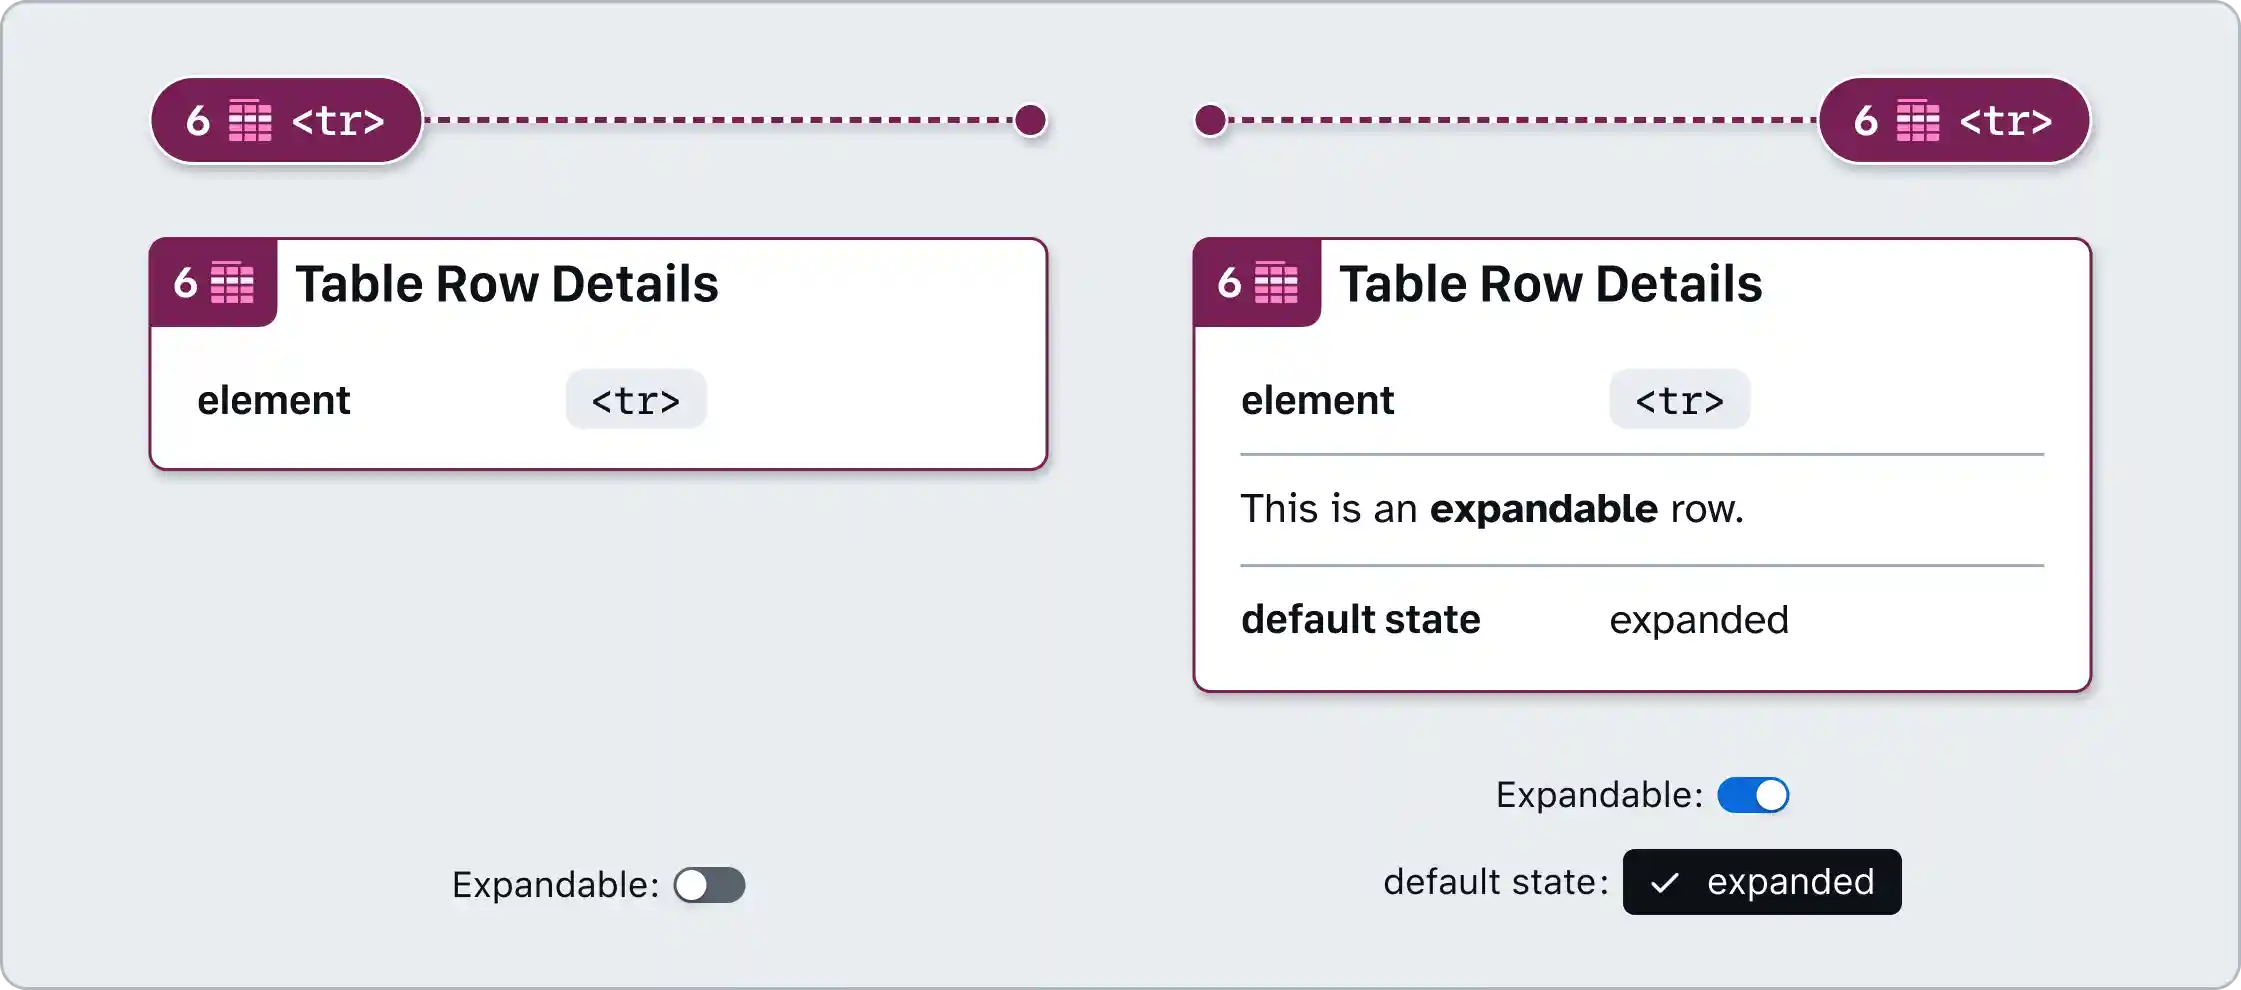Select the right 6 <tr> pill label
This screenshot has width=2241, height=990.
point(1955,121)
